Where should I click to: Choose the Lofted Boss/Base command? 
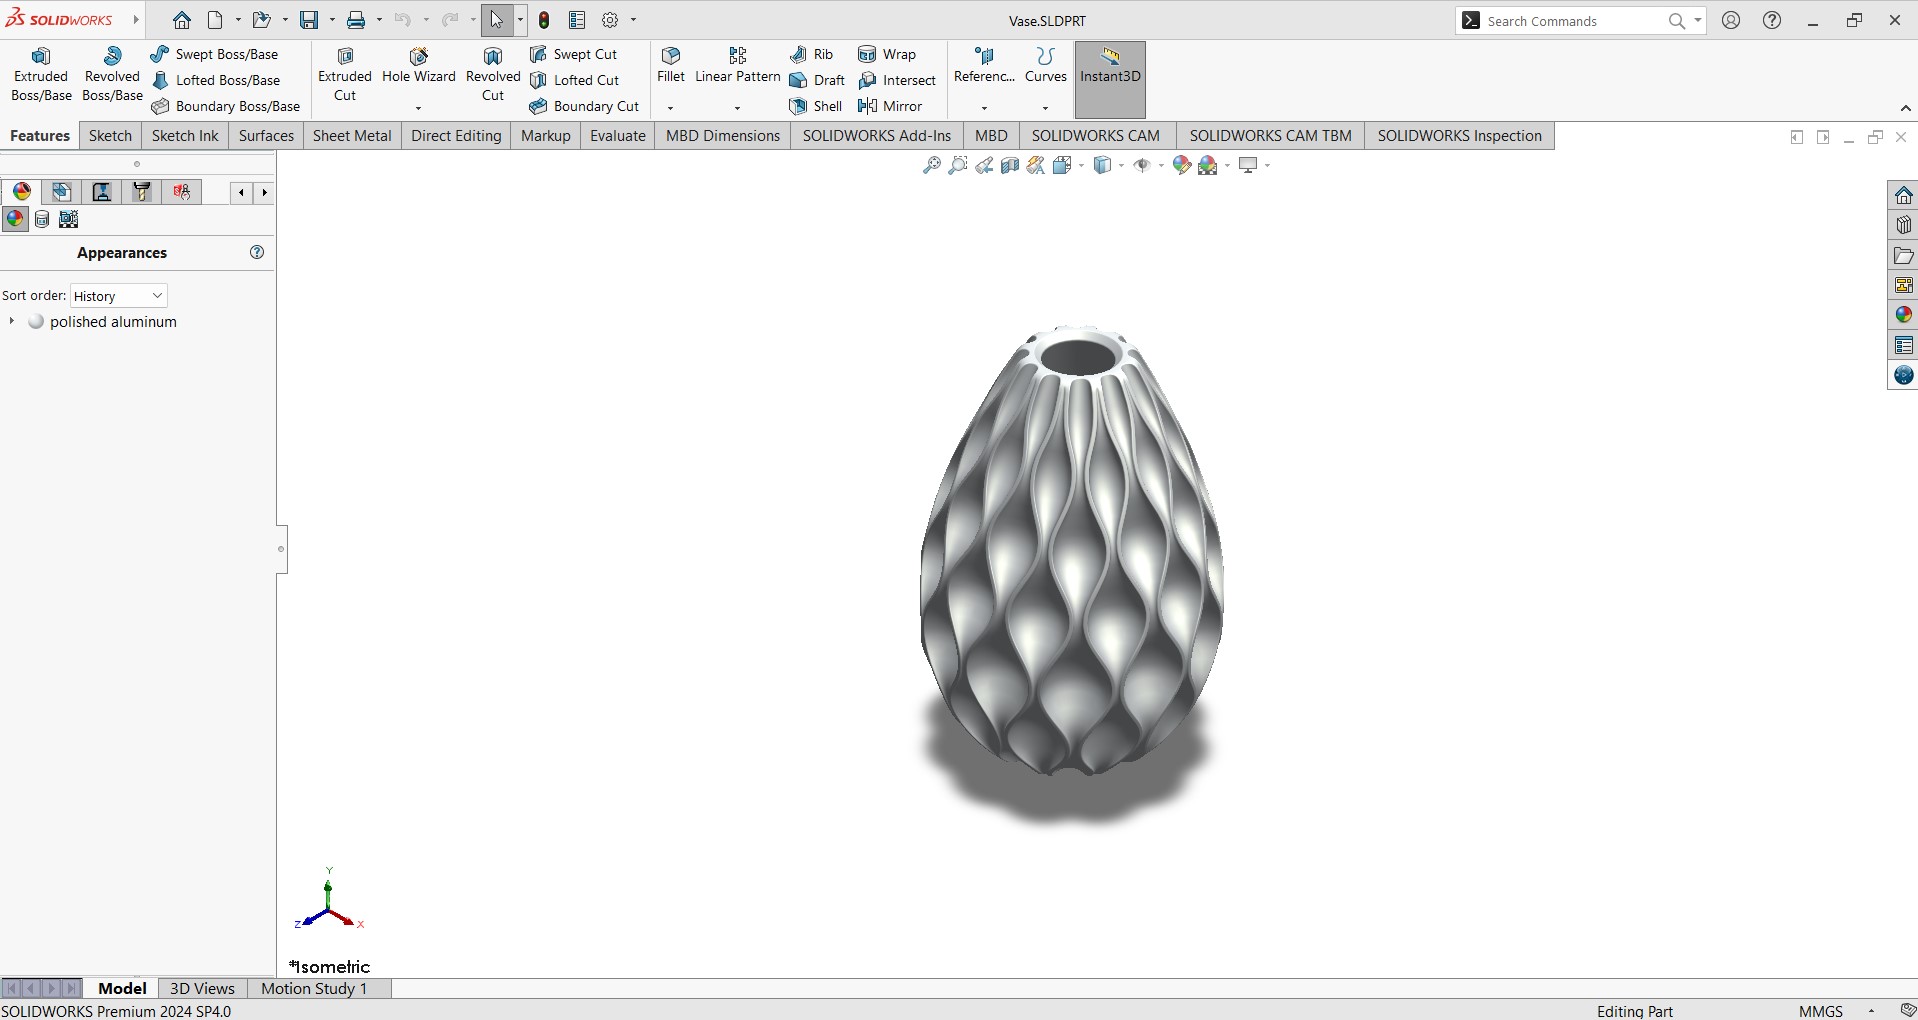coord(216,80)
